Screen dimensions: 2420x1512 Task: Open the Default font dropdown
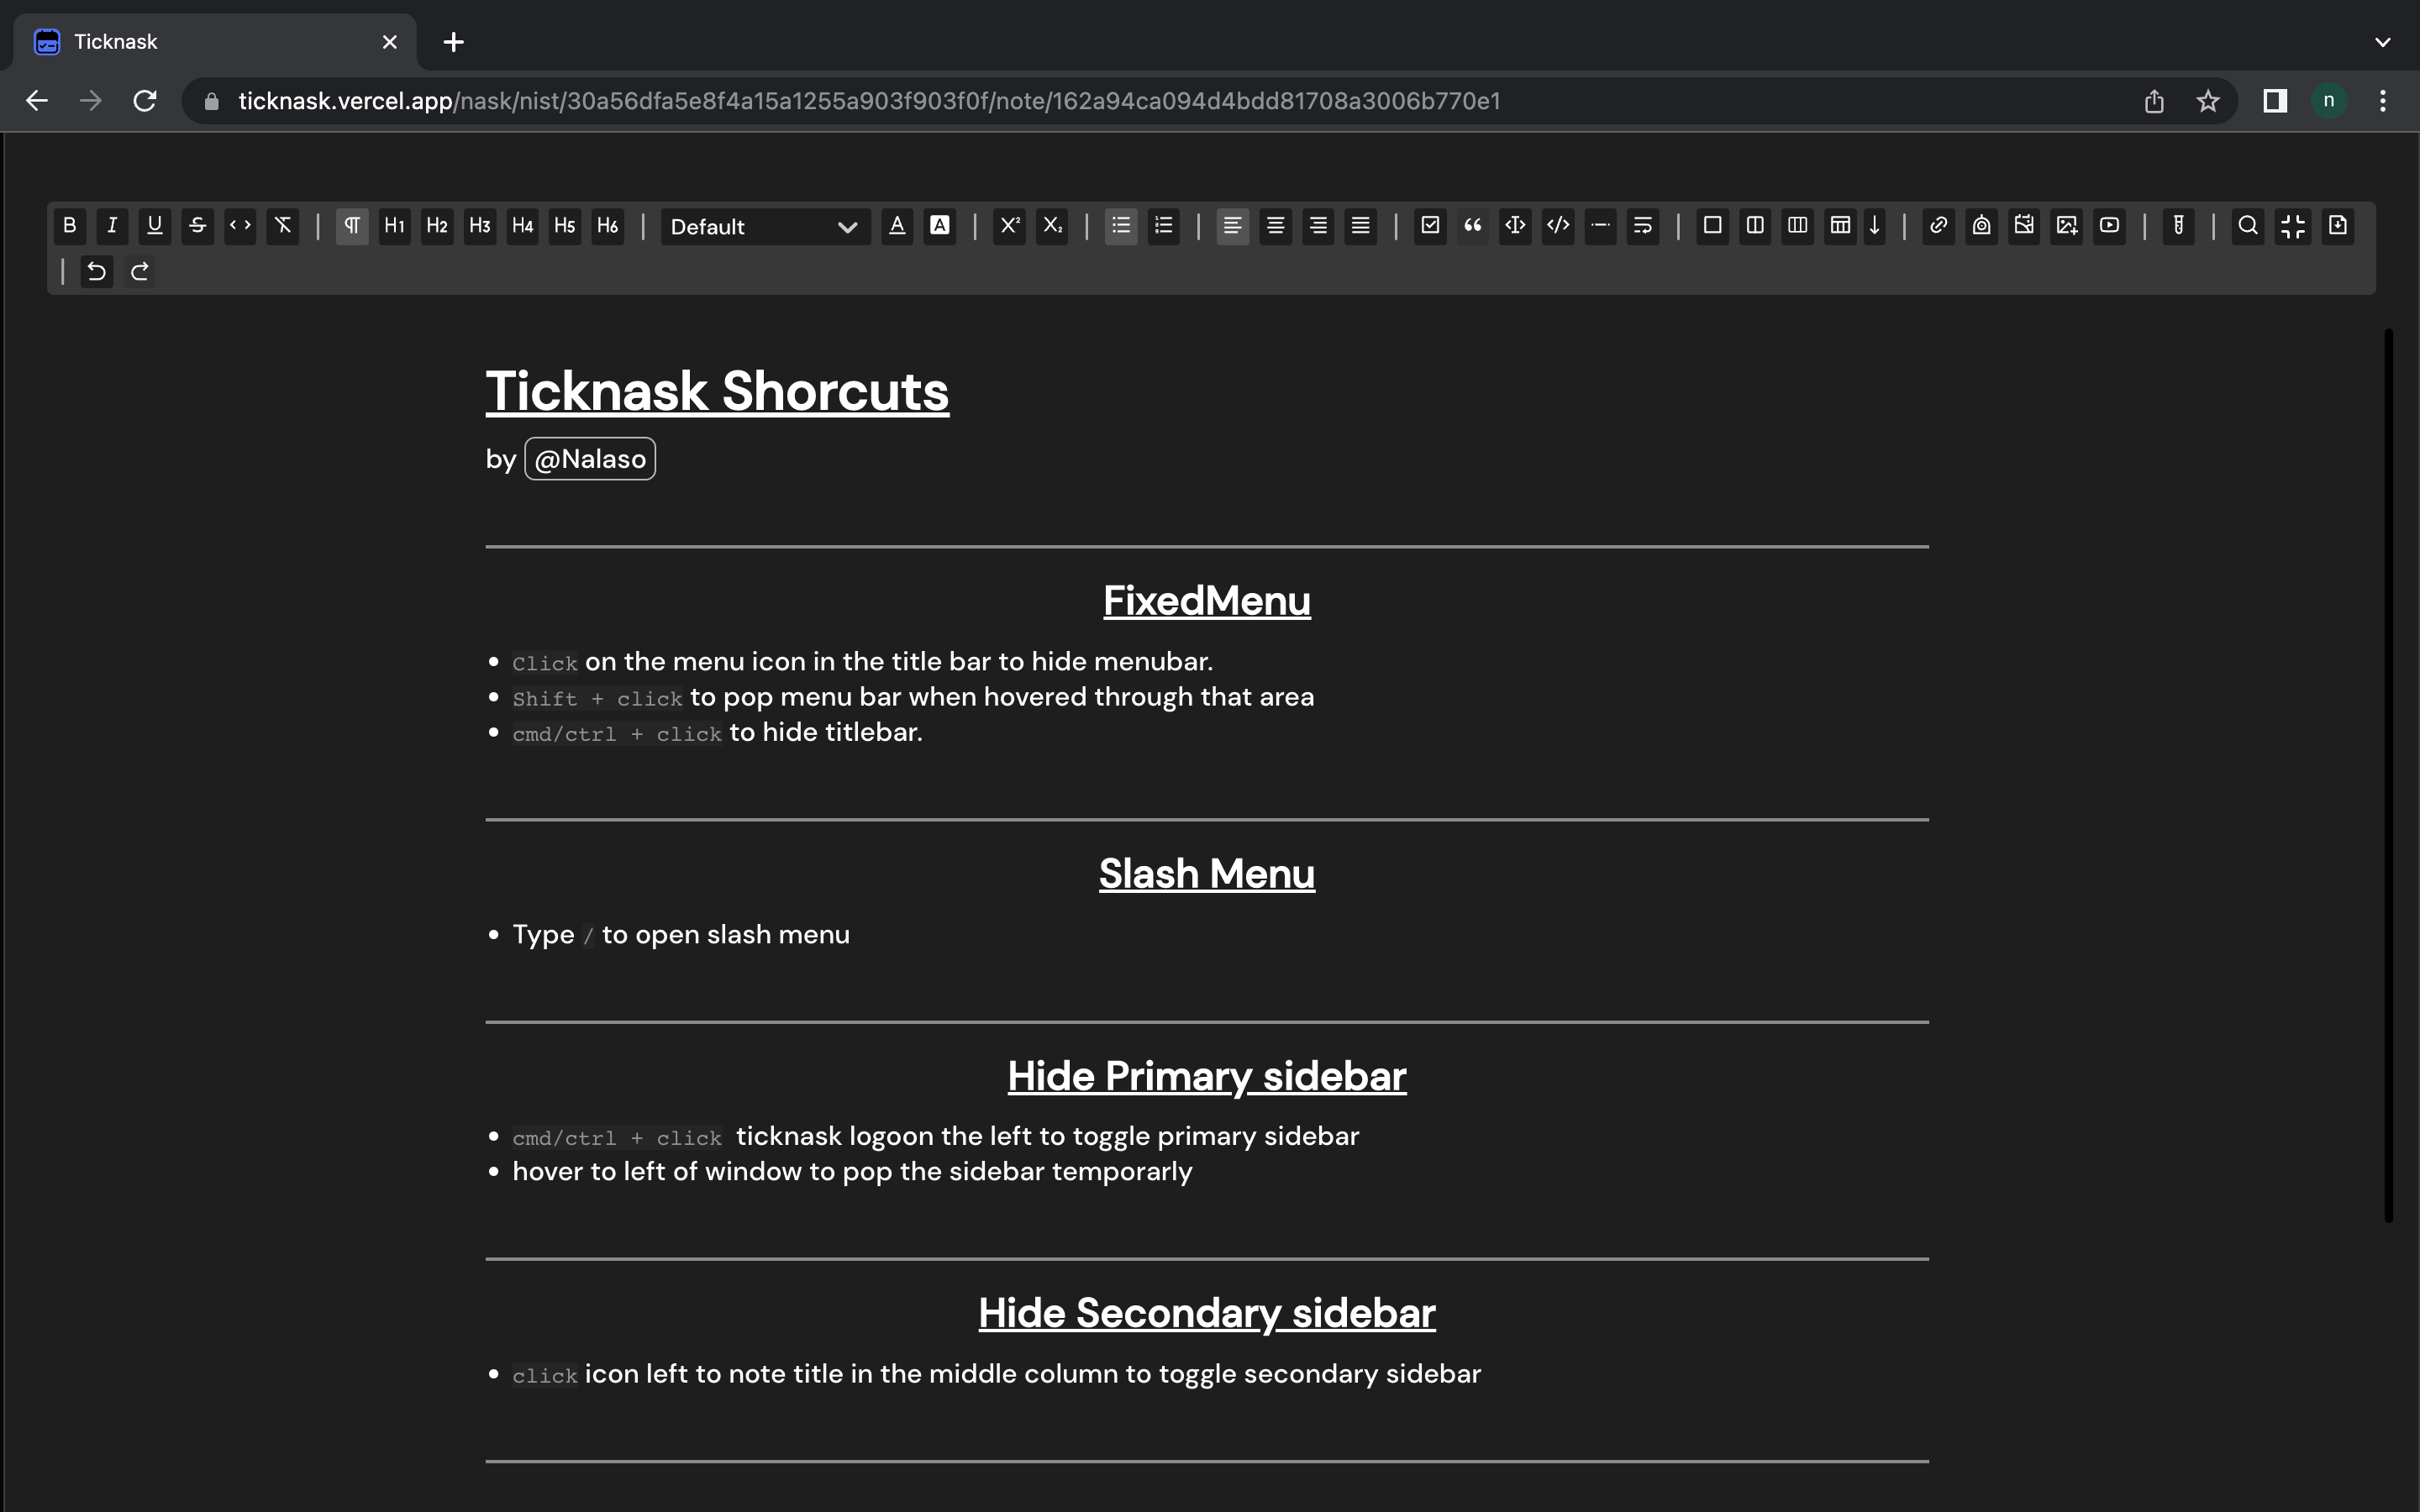click(765, 227)
